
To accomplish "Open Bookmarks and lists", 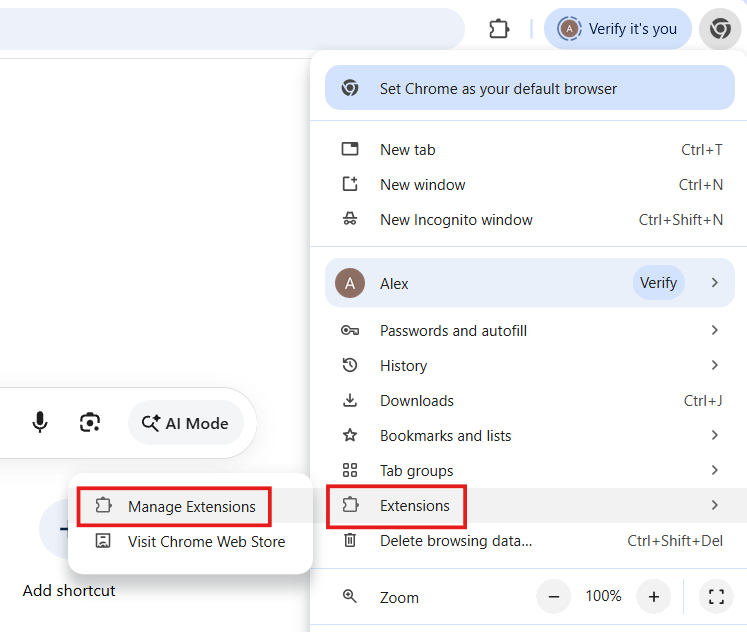I will pos(529,435).
